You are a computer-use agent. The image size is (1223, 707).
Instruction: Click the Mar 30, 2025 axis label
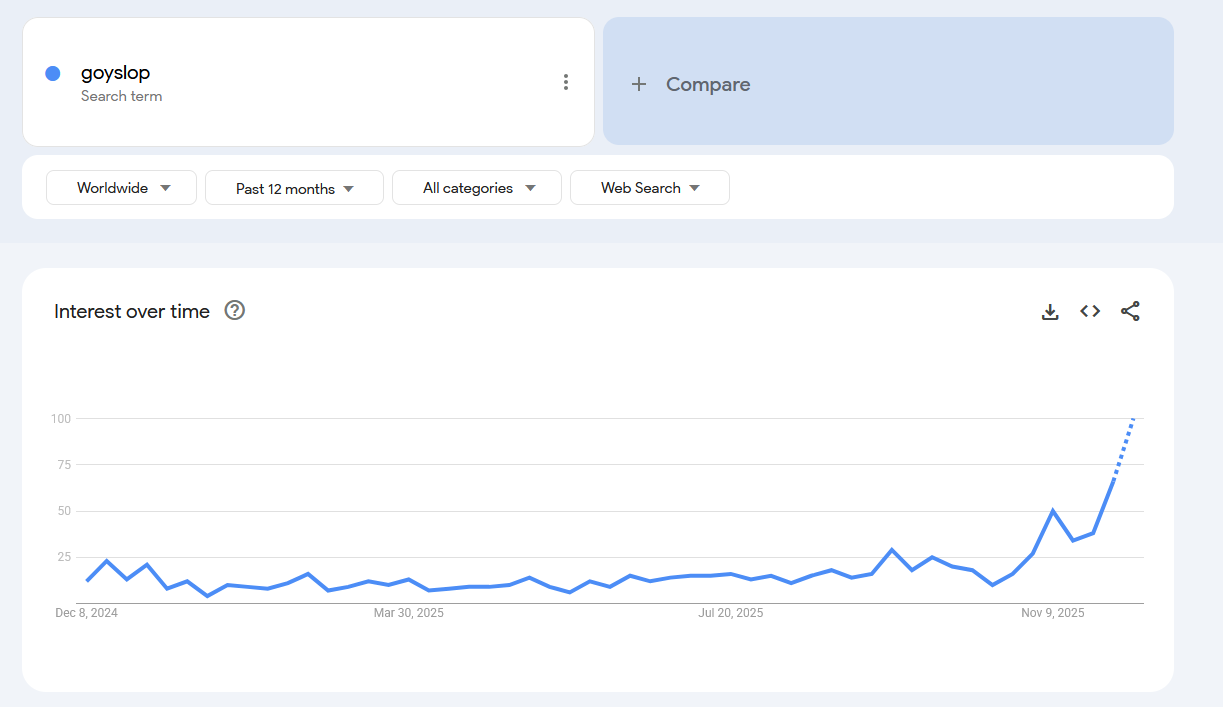pos(409,613)
